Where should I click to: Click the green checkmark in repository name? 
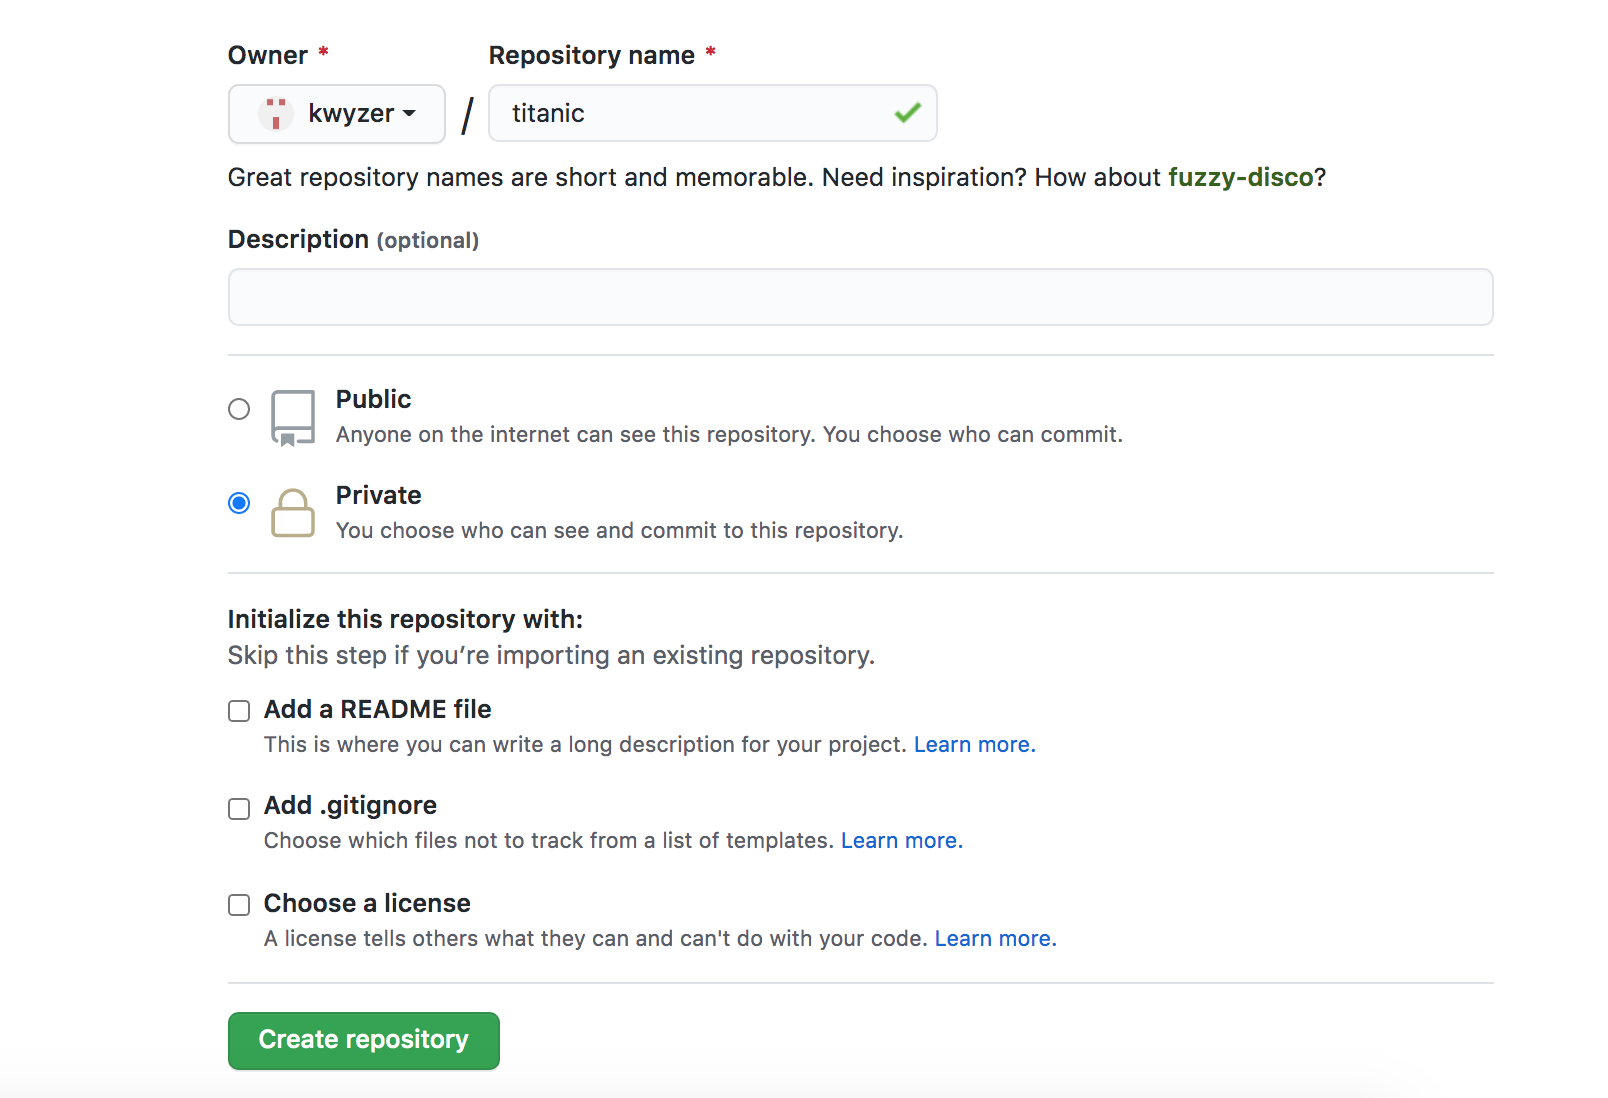click(x=907, y=113)
